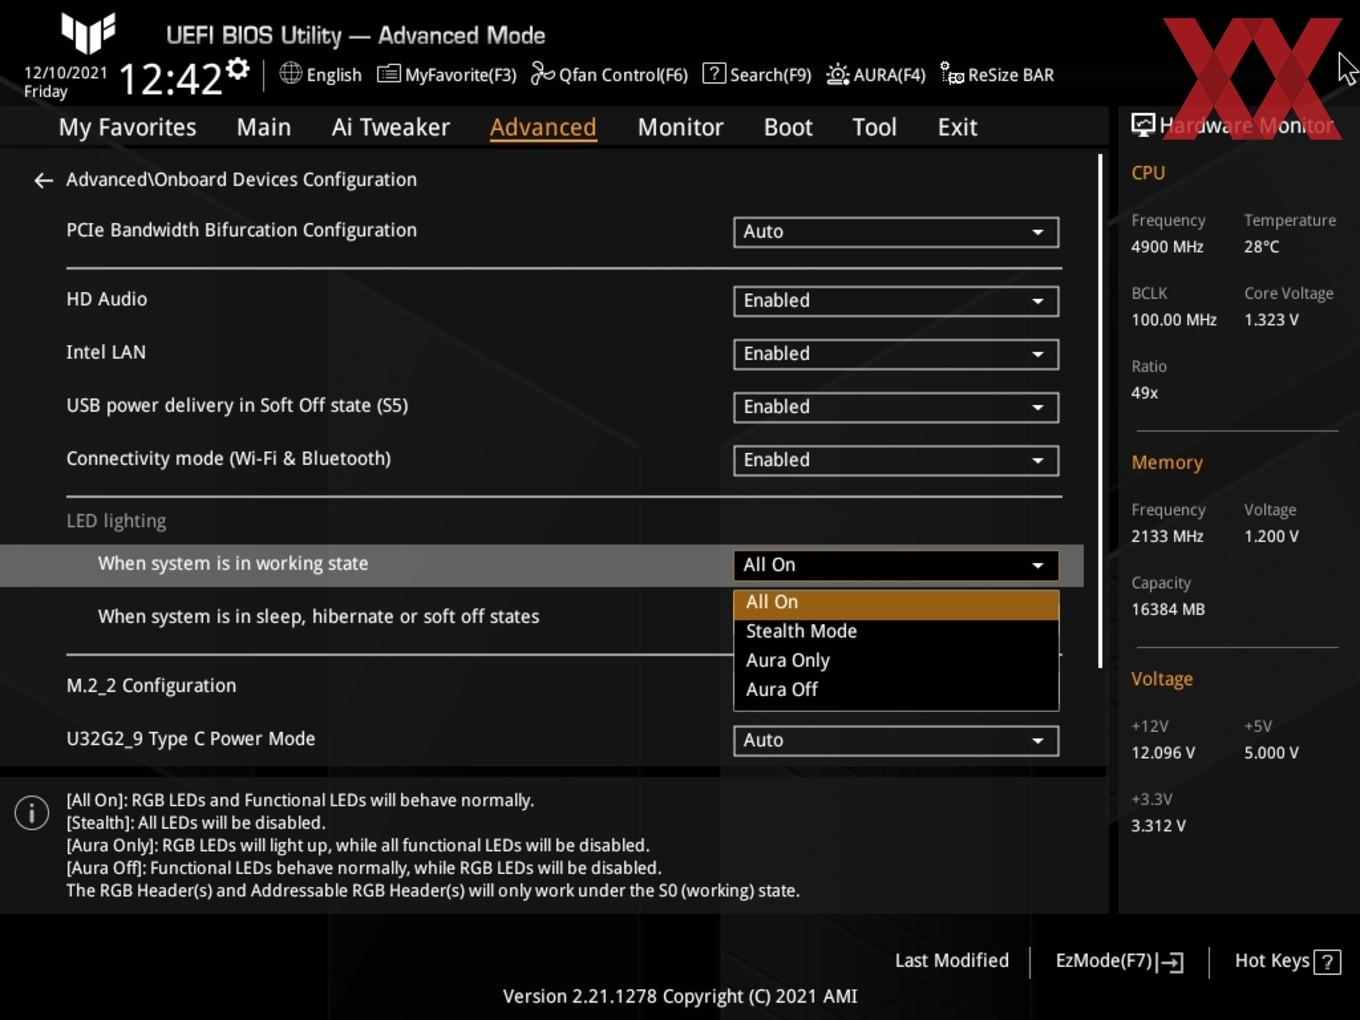The width and height of the screenshot is (1360, 1020).
Task: Click CPU frequency value 4900 MHz
Action: coord(1167,247)
